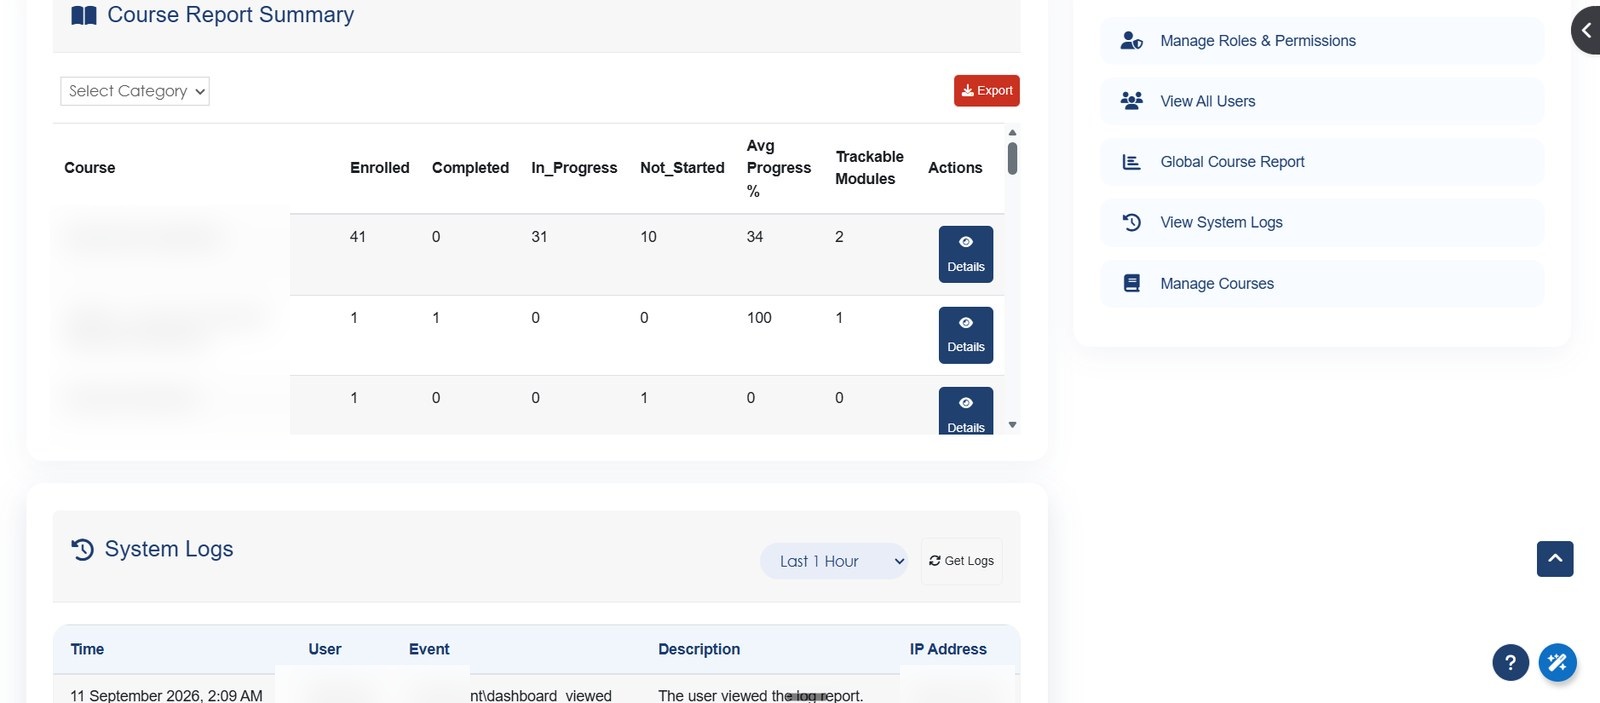Viewport: 1600px width, 703px height.
Task: Click the View System Logs history icon
Action: tap(1132, 222)
